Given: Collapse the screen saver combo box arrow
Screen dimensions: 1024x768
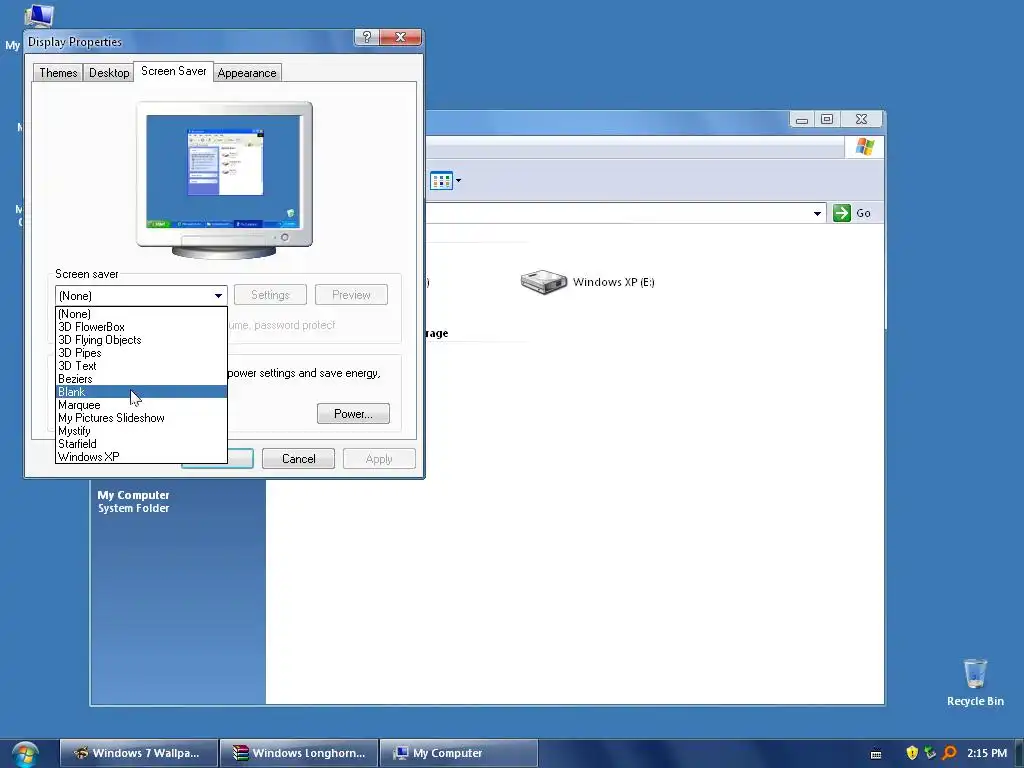Looking at the screenshot, I should click(218, 296).
